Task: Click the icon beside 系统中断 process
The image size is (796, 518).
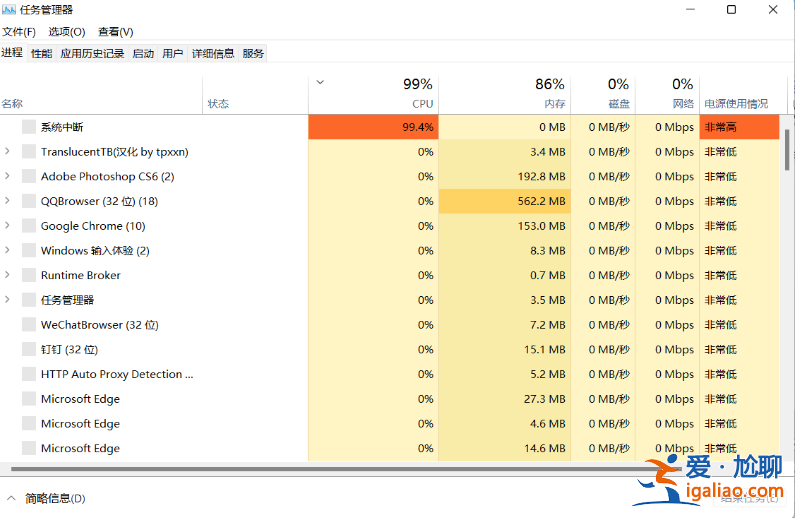Action: pos(29,127)
